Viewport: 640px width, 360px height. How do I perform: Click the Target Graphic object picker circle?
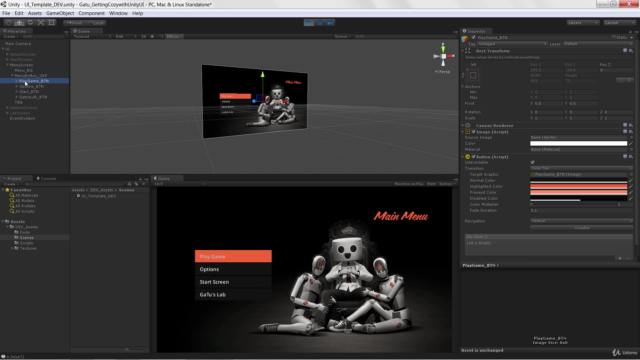pos(631,174)
